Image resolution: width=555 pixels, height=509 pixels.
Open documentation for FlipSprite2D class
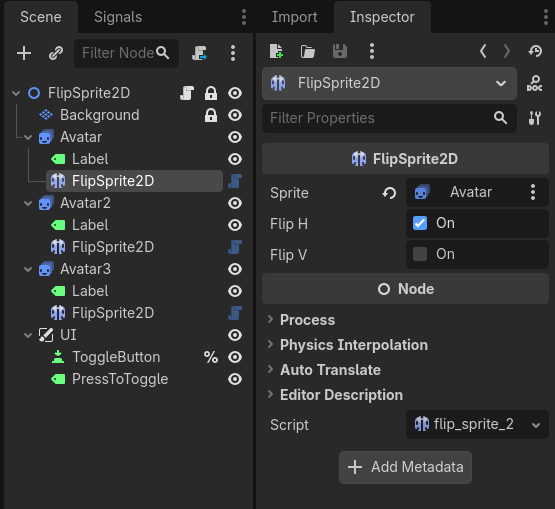pyautogui.click(x=534, y=83)
